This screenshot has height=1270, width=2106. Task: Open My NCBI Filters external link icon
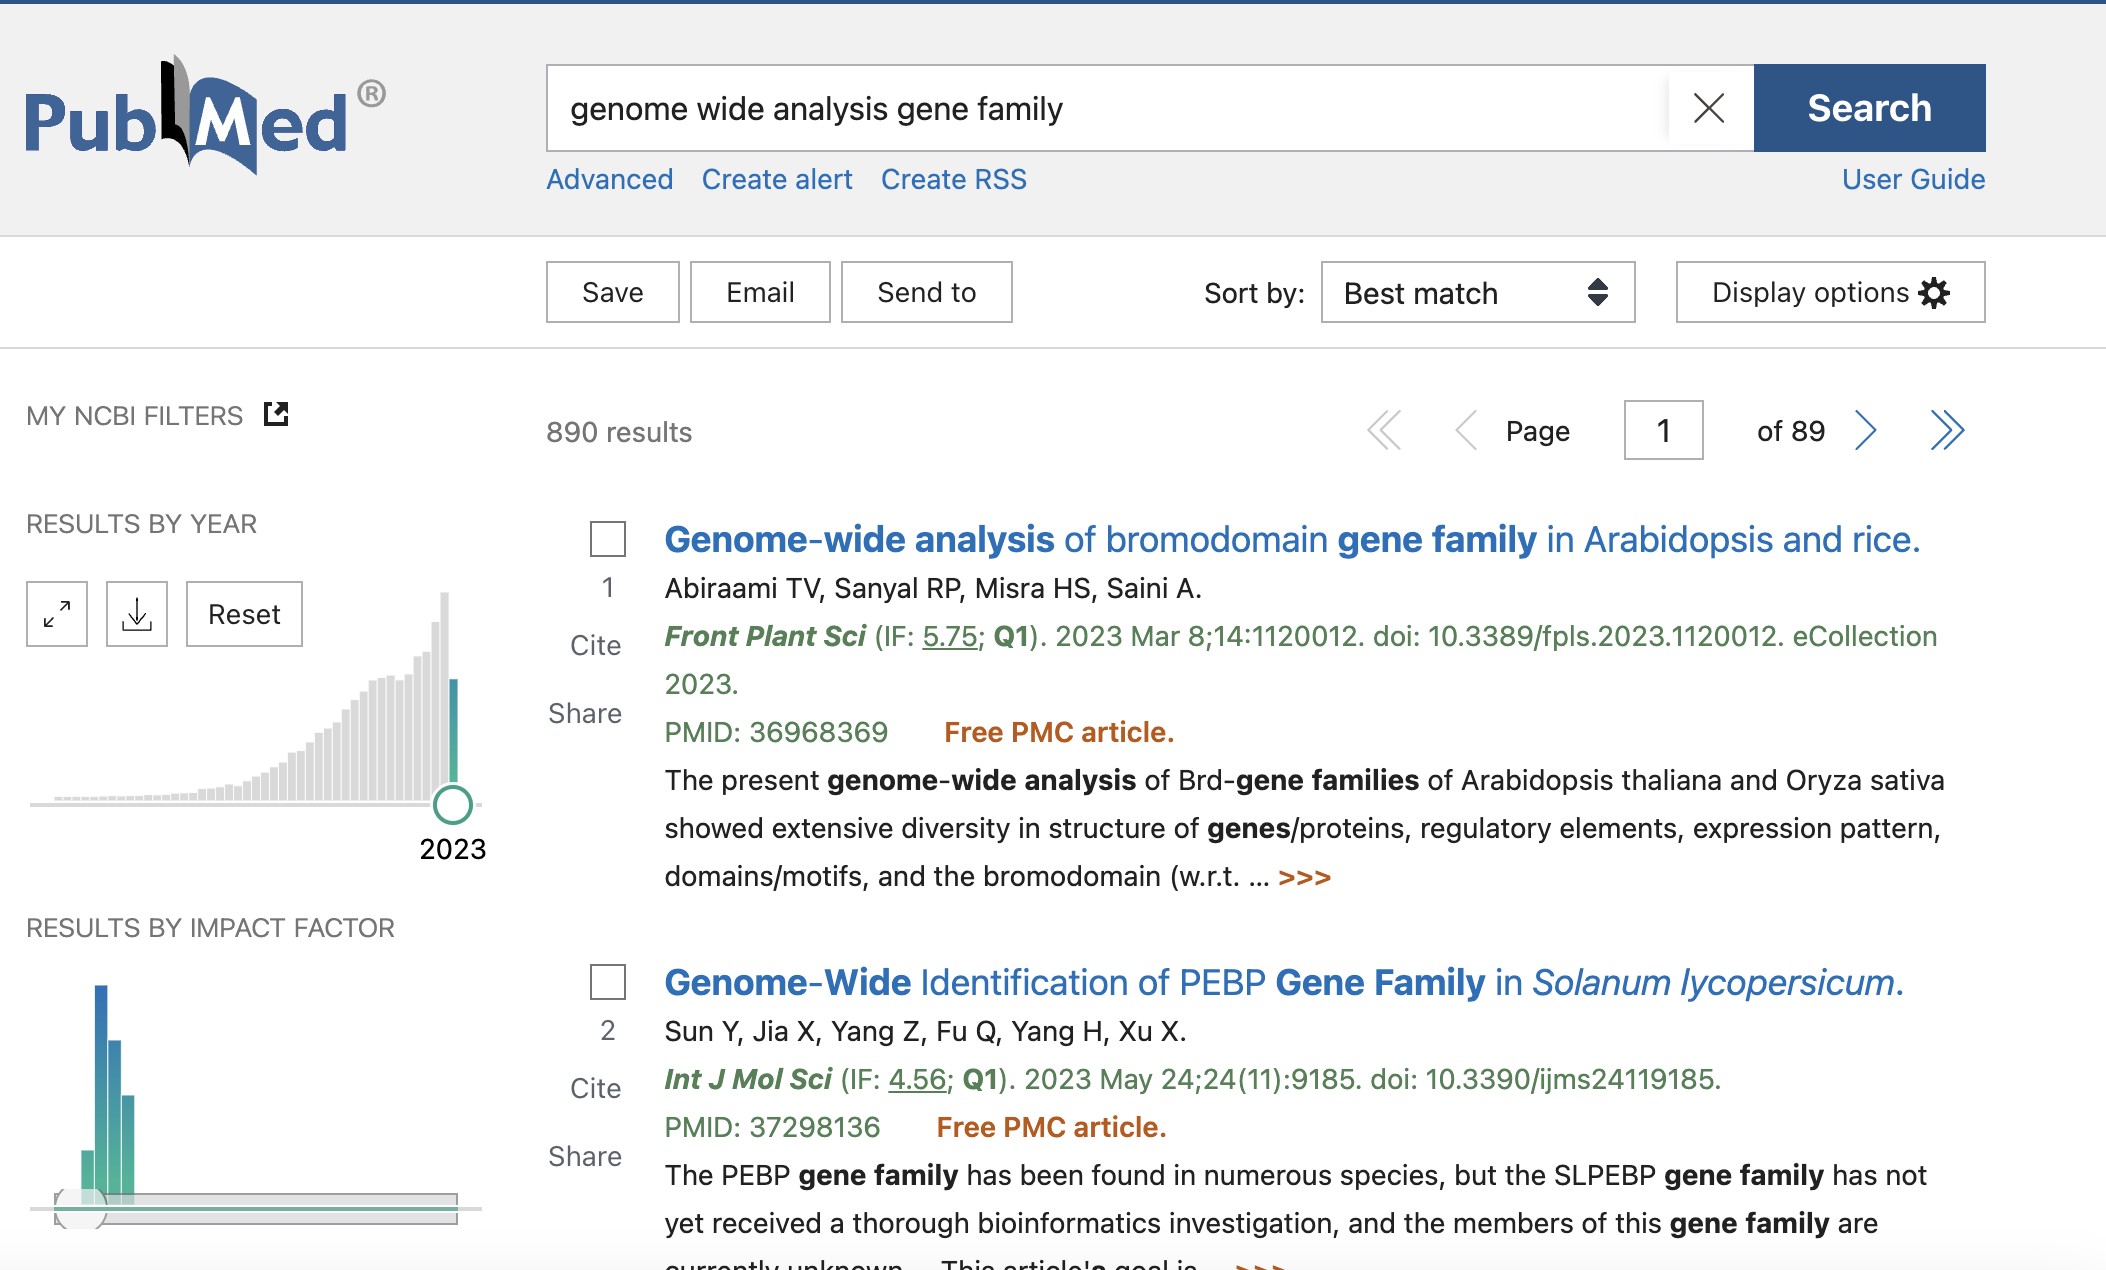[276, 414]
